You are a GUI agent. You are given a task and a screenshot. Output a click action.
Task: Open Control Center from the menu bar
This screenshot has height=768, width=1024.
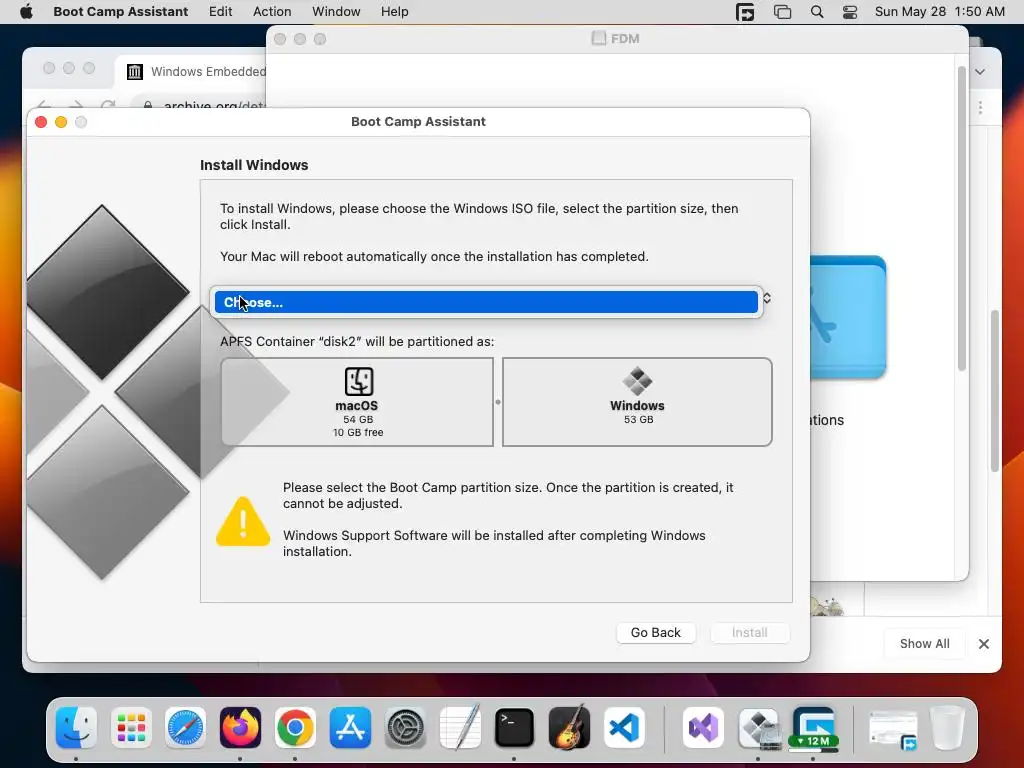(x=850, y=12)
